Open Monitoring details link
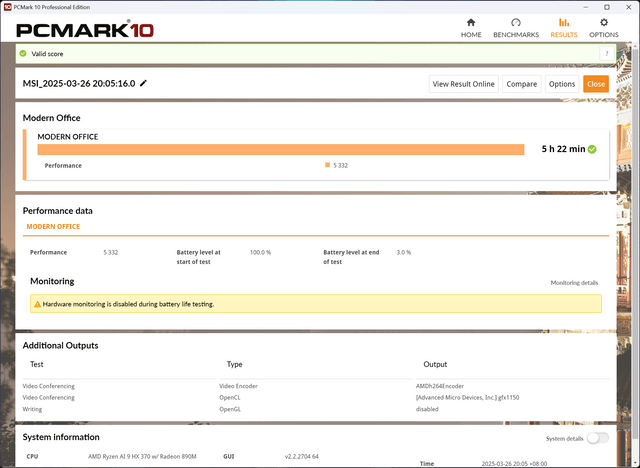The width and height of the screenshot is (640, 468). pos(574,283)
